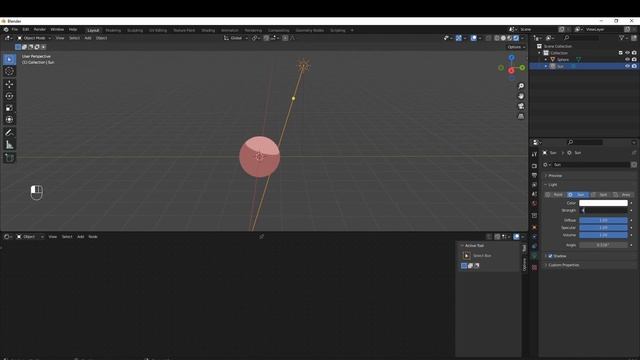This screenshot has width=640, height=360.
Task: Click the Blender logo menu icon
Action: point(6,29)
